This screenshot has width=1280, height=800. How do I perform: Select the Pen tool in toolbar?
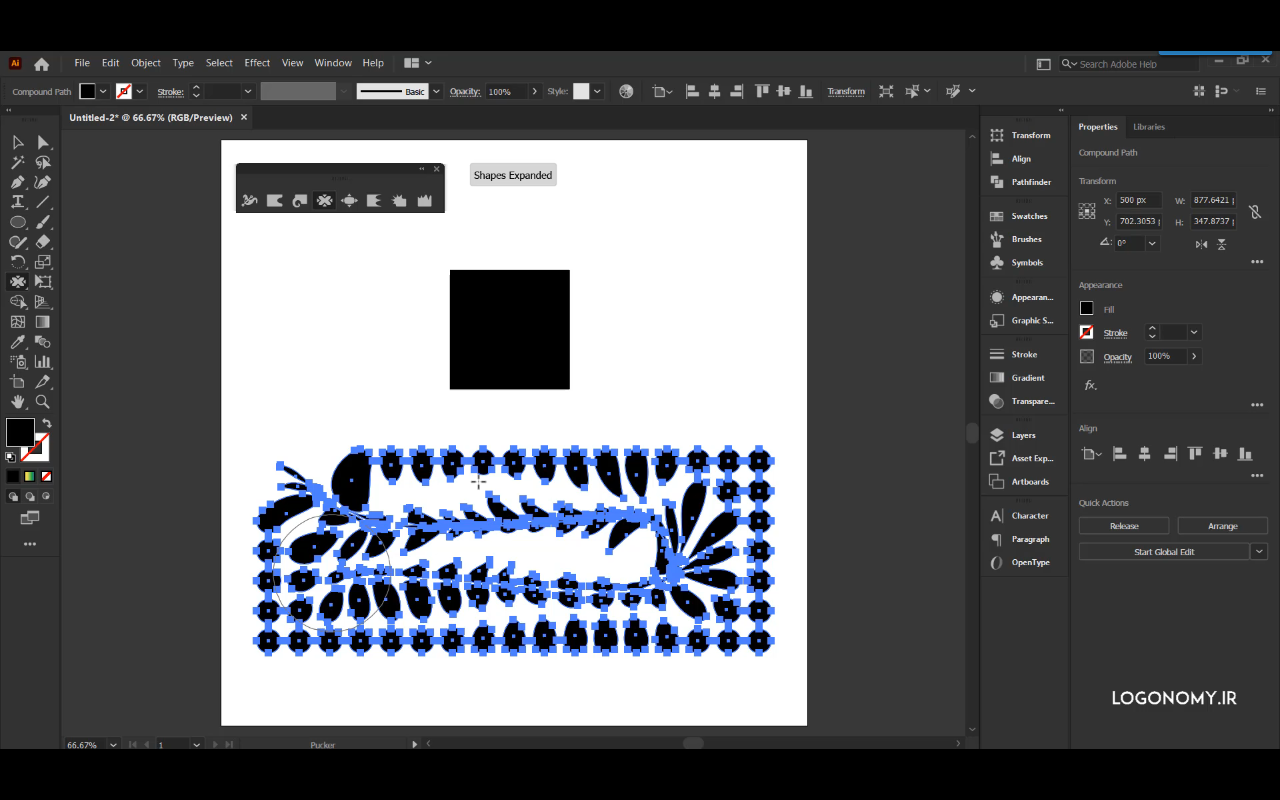click(x=18, y=182)
